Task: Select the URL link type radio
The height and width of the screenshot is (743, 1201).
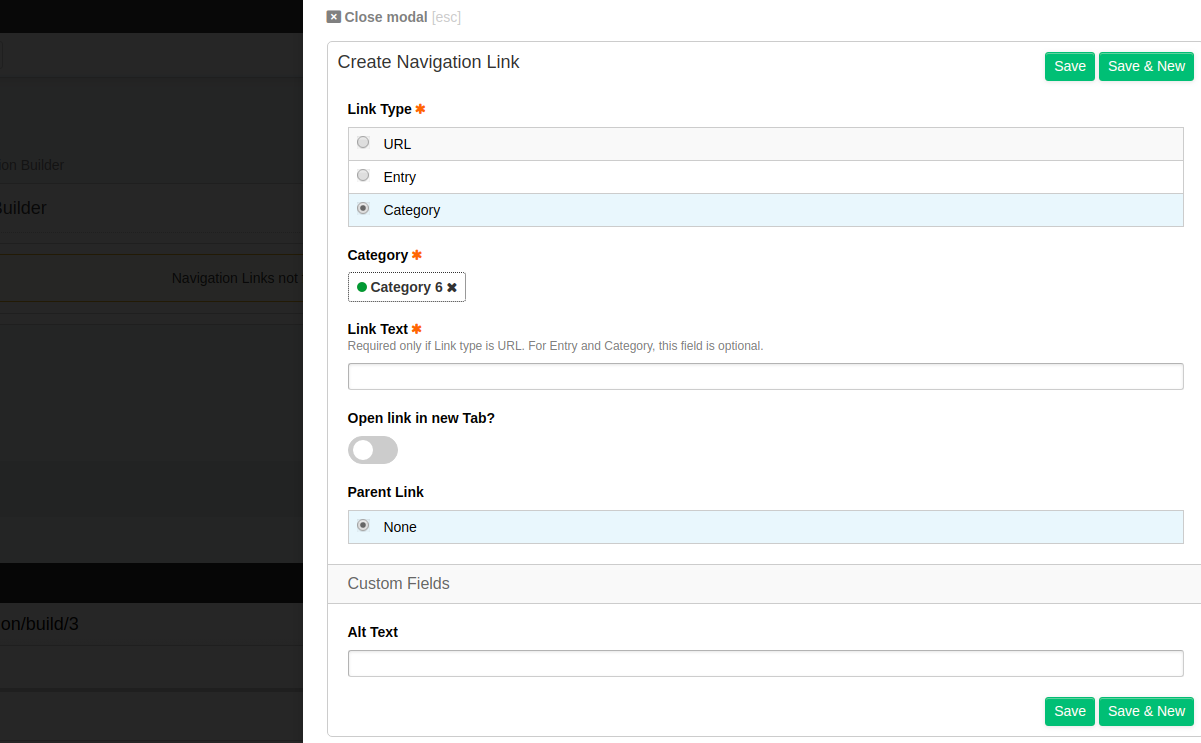Action: [363, 142]
